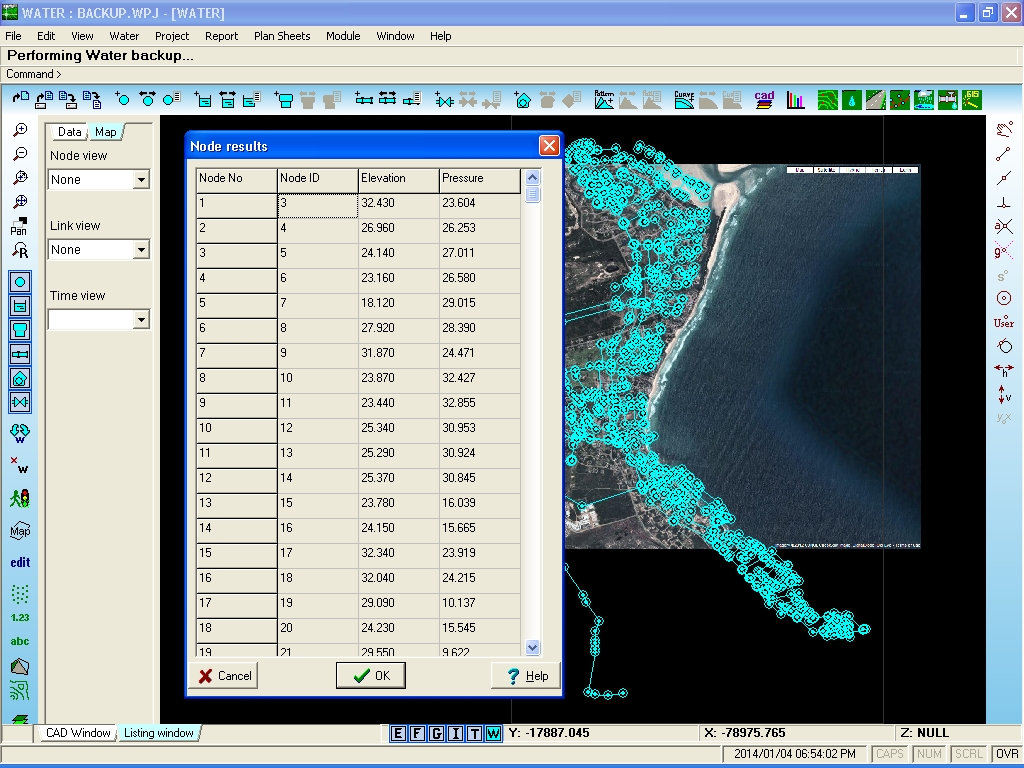Toggle valve display button in left toolbar

point(20,402)
